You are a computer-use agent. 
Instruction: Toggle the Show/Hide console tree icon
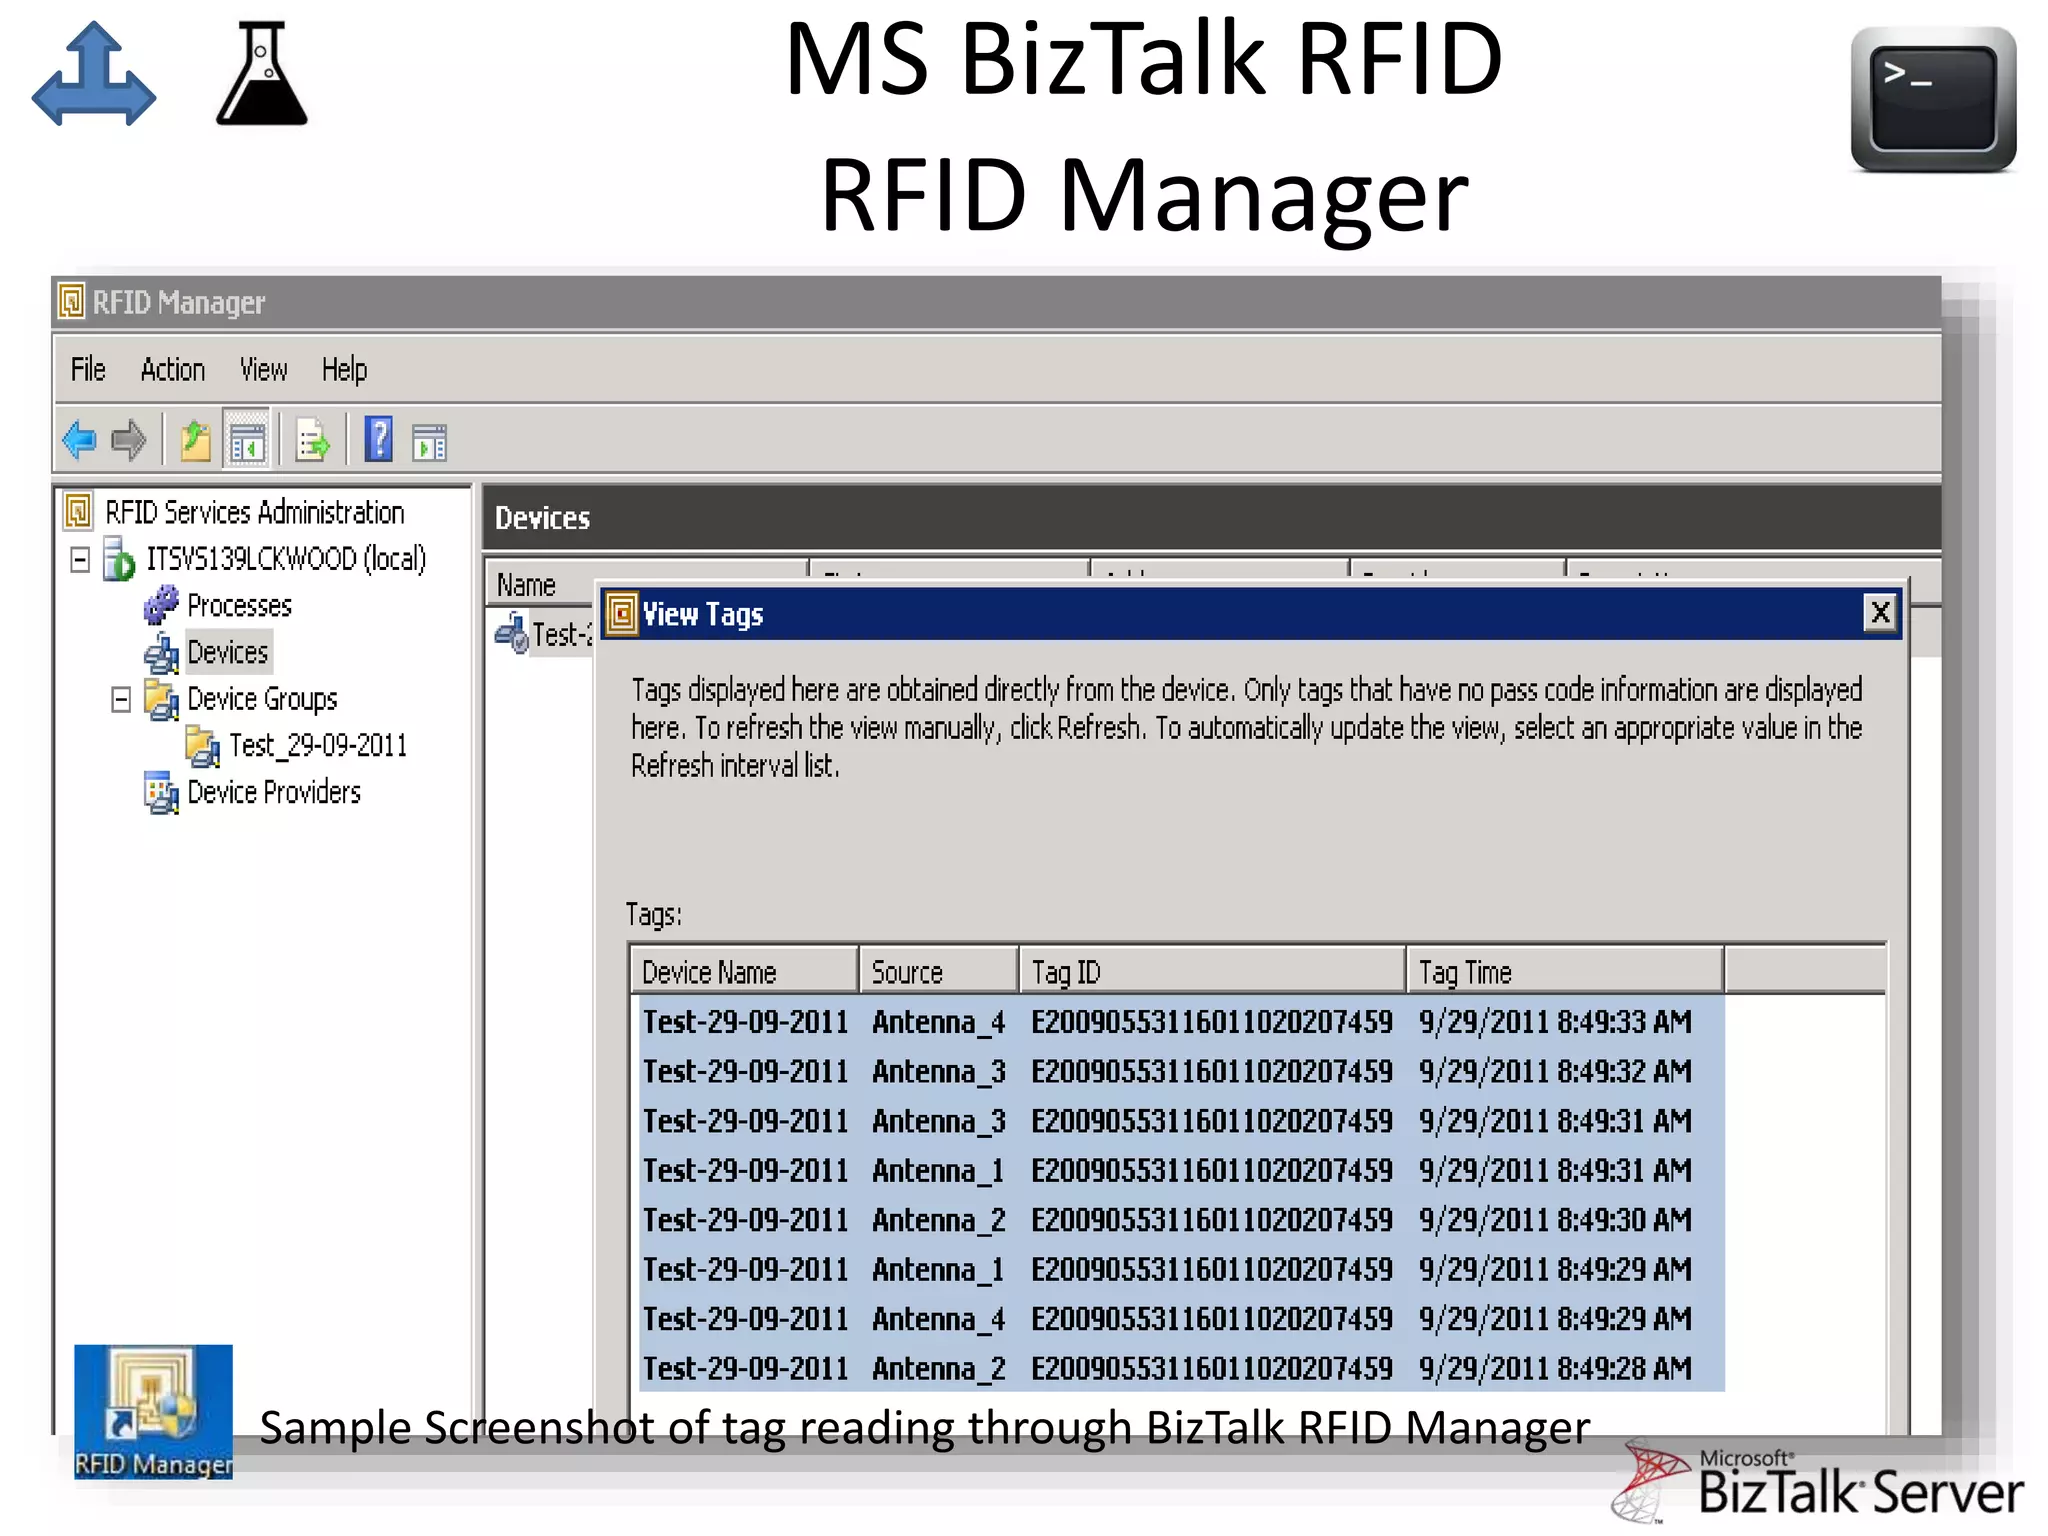pyautogui.click(x=247, y=440)
